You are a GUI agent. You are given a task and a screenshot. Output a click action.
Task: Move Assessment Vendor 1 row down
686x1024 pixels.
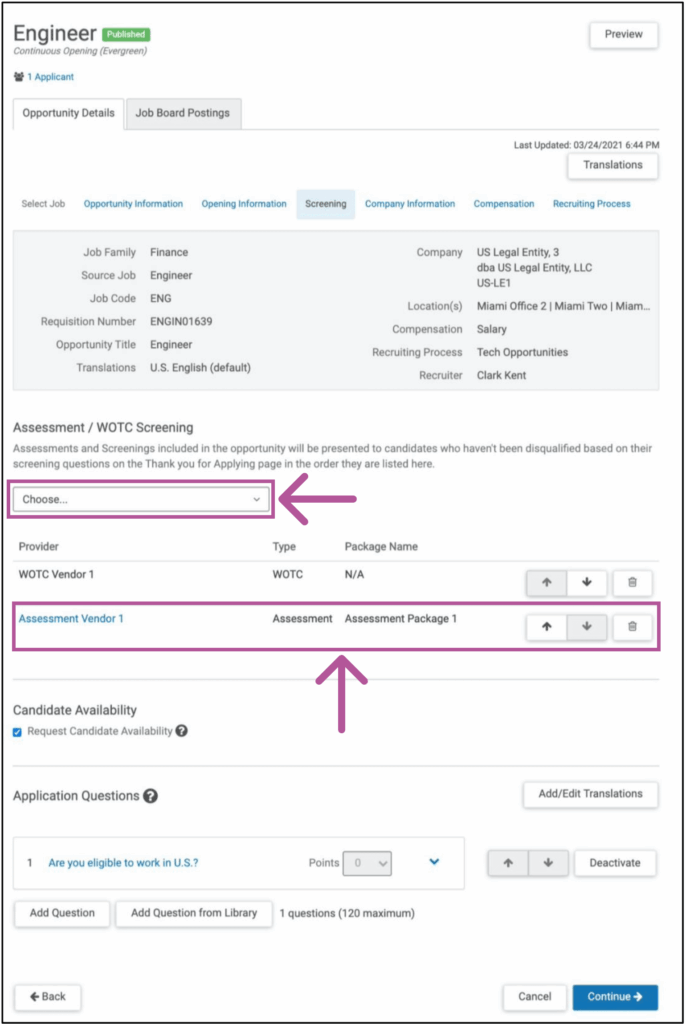587,627
